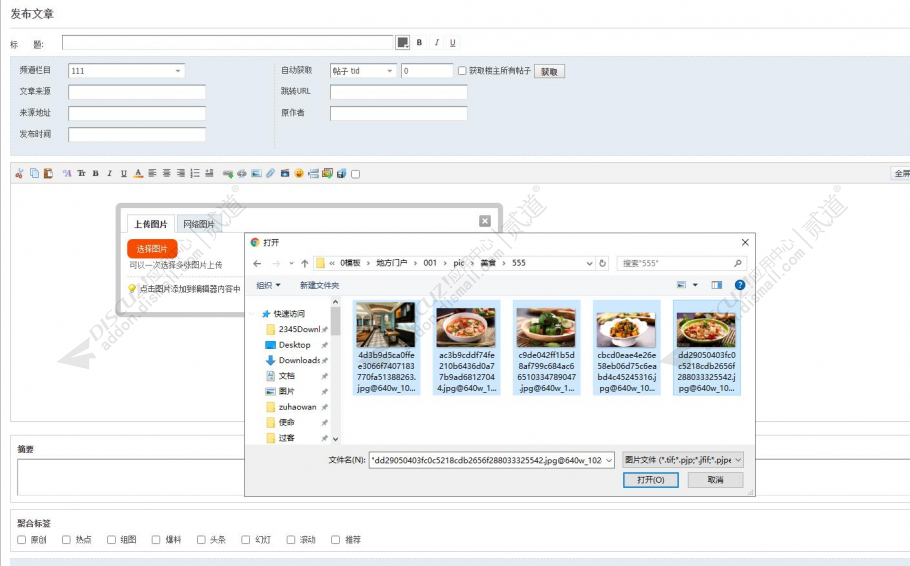Screen dimensions: 910x566
Task: Align text left in editor toolbar
Action: [x=152, y=173]
